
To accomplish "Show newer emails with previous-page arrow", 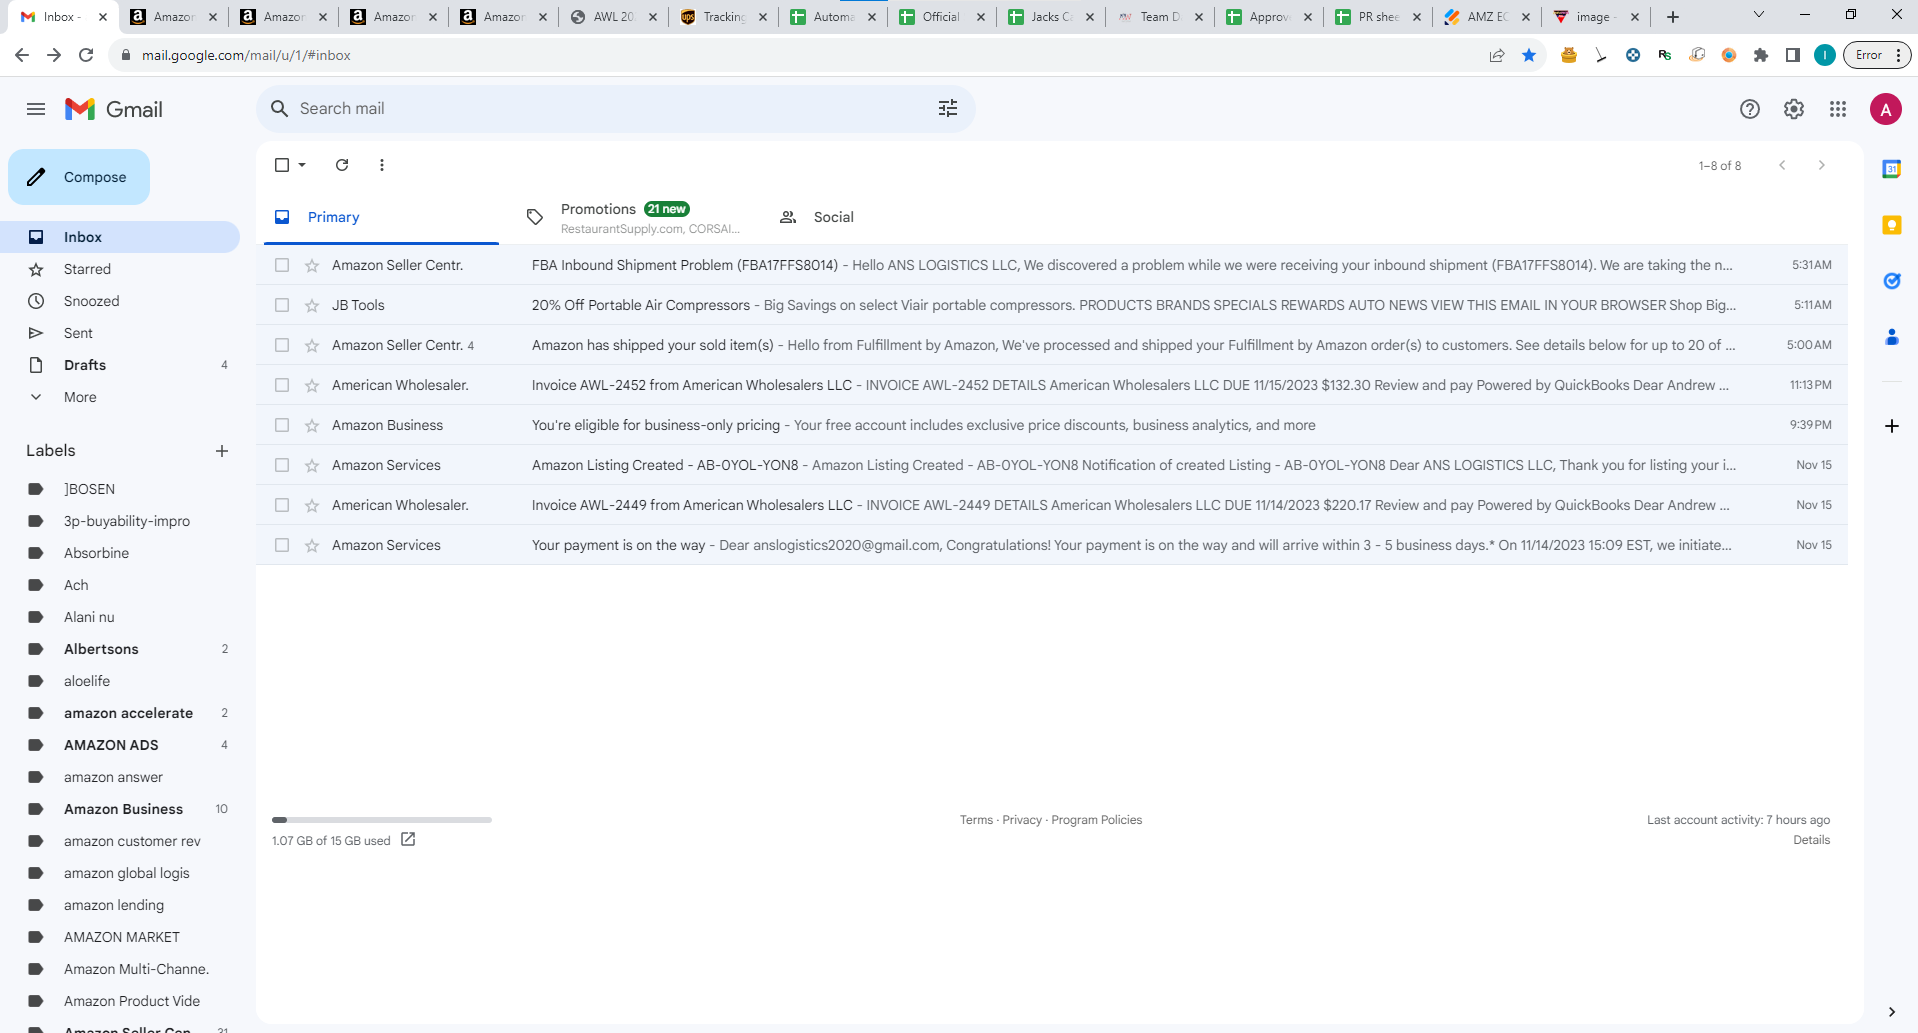I will (x=1782, y=165).
